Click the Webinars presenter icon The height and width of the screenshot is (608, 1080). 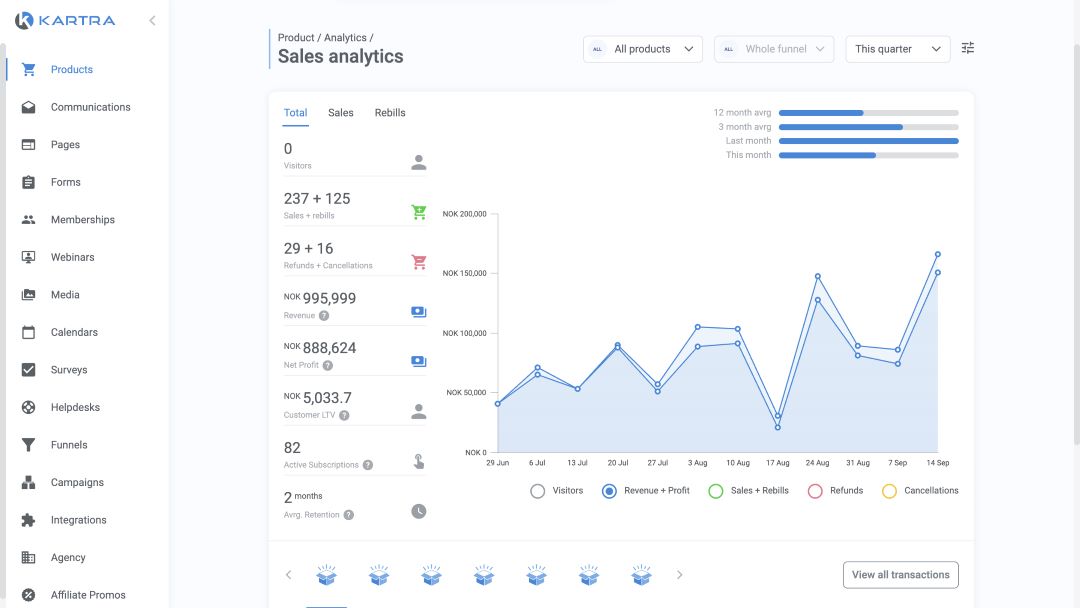29,257
